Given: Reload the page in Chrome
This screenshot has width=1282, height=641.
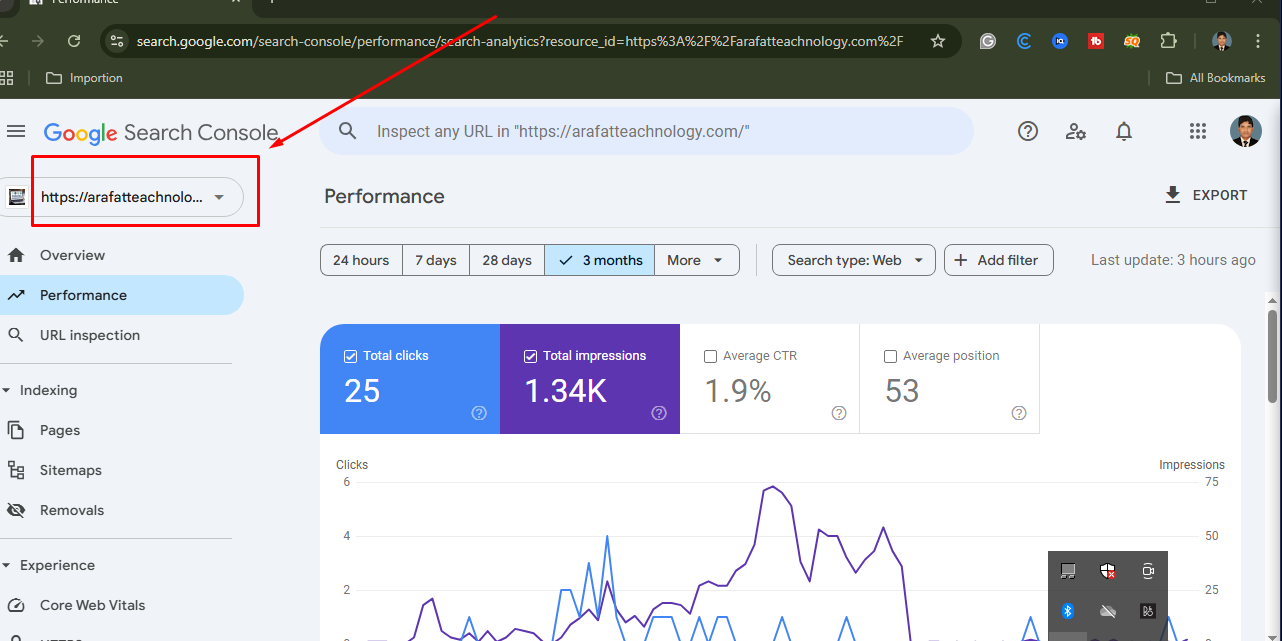Looking at the screenshot, I should pyautogui.click(x=74, y=41).
